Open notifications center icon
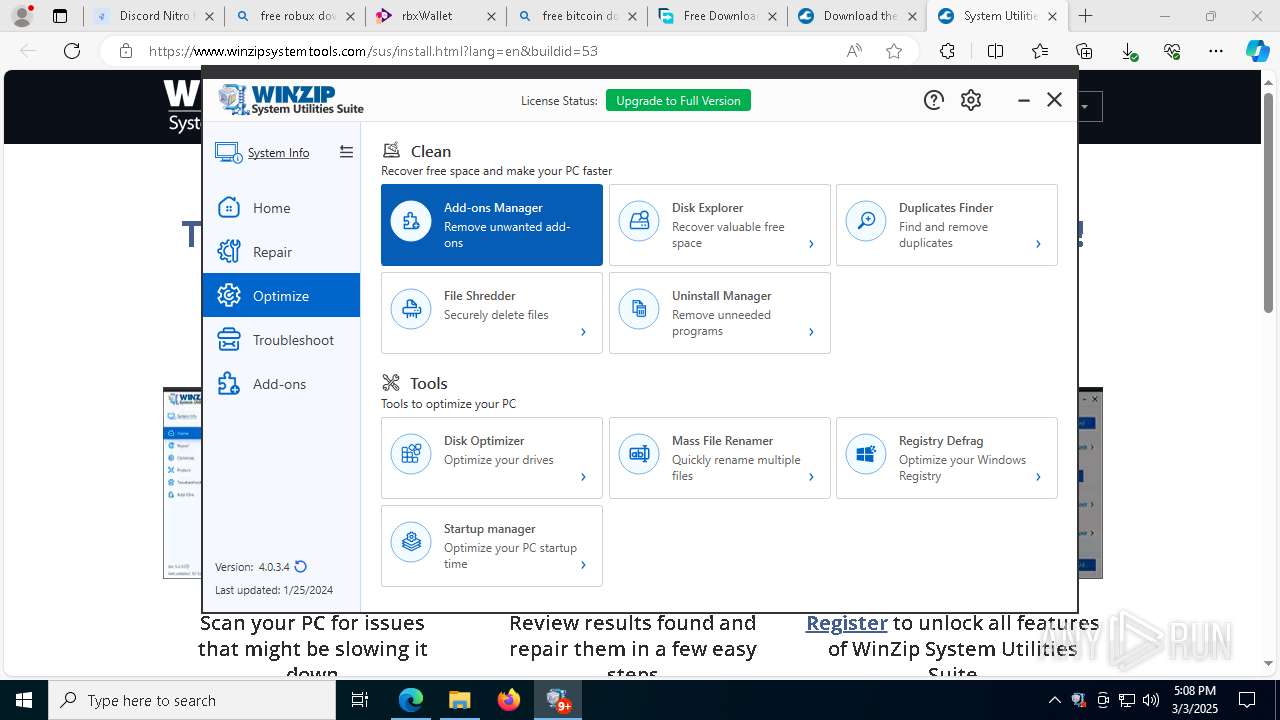 tap(1247, 700)
